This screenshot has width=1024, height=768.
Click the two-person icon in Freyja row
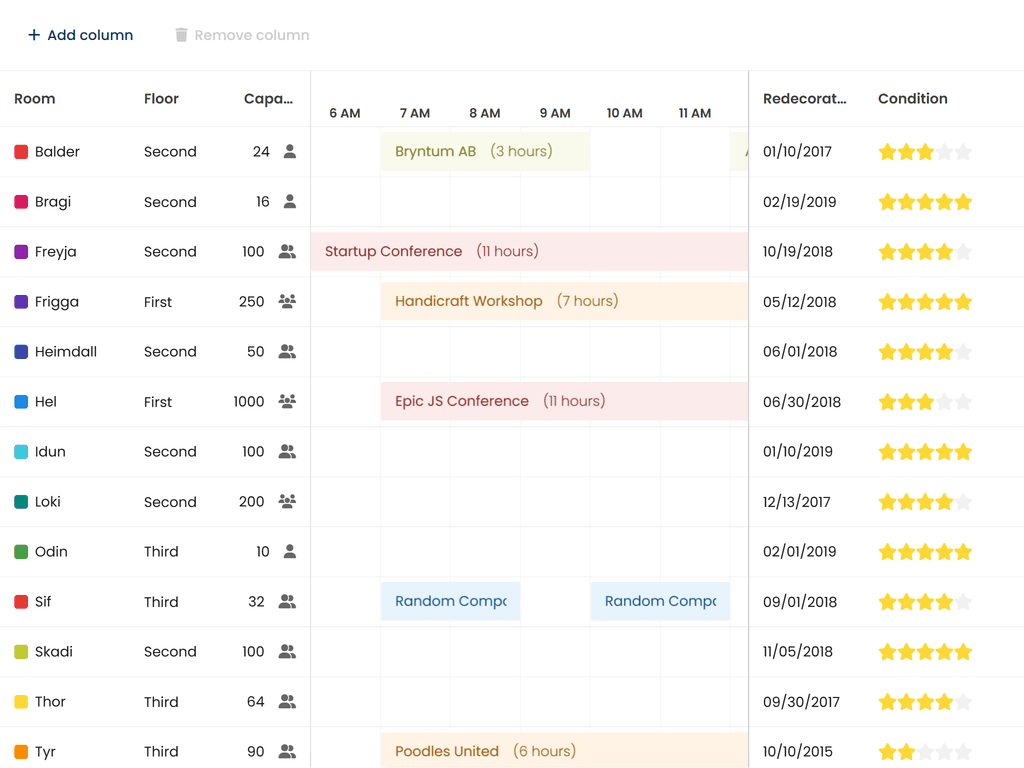(287, 252)
